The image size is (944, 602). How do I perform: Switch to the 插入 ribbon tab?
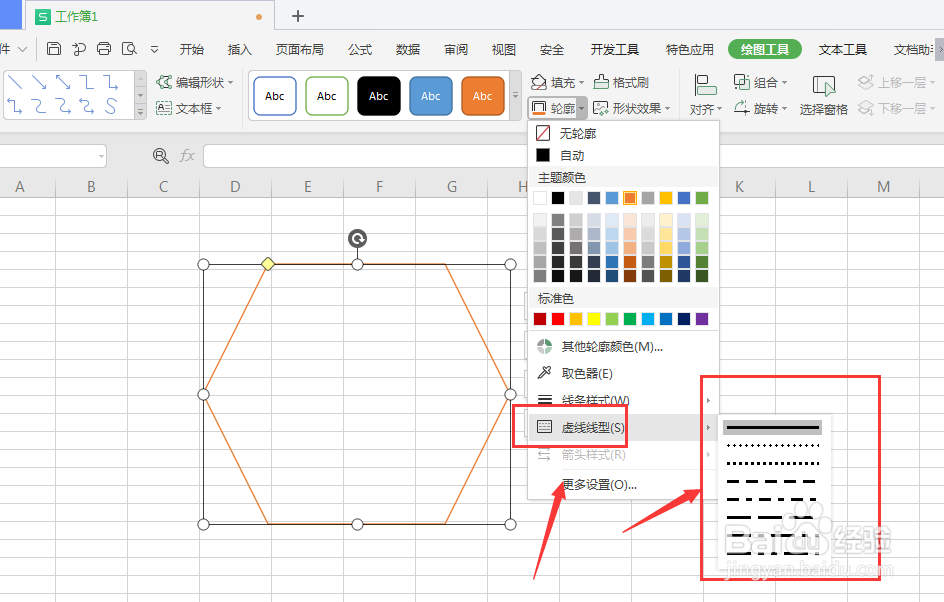click(x=240, y=48)
